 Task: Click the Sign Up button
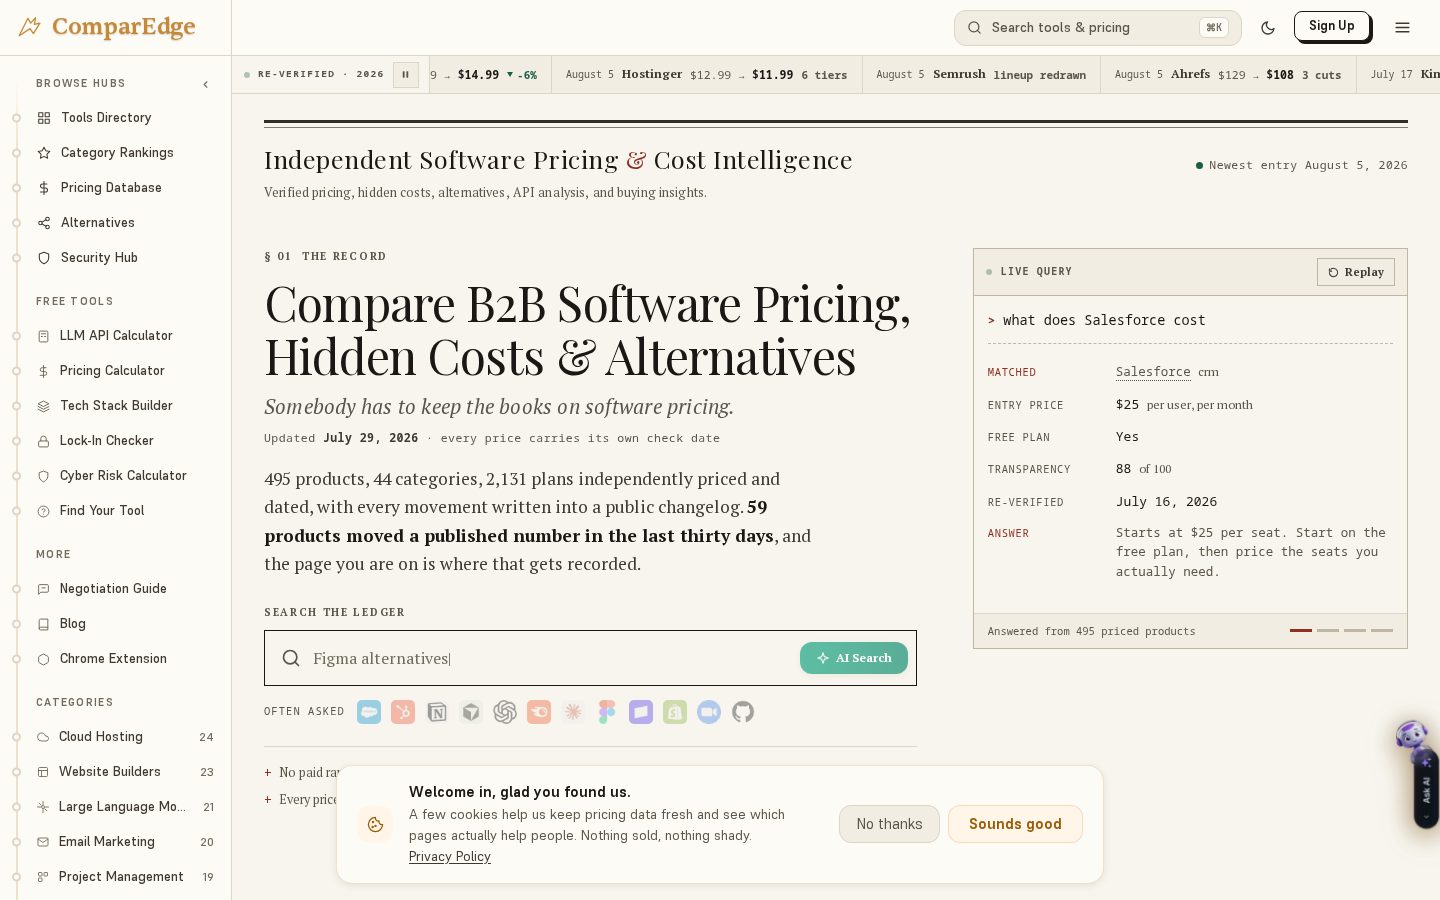(1332, 26)
